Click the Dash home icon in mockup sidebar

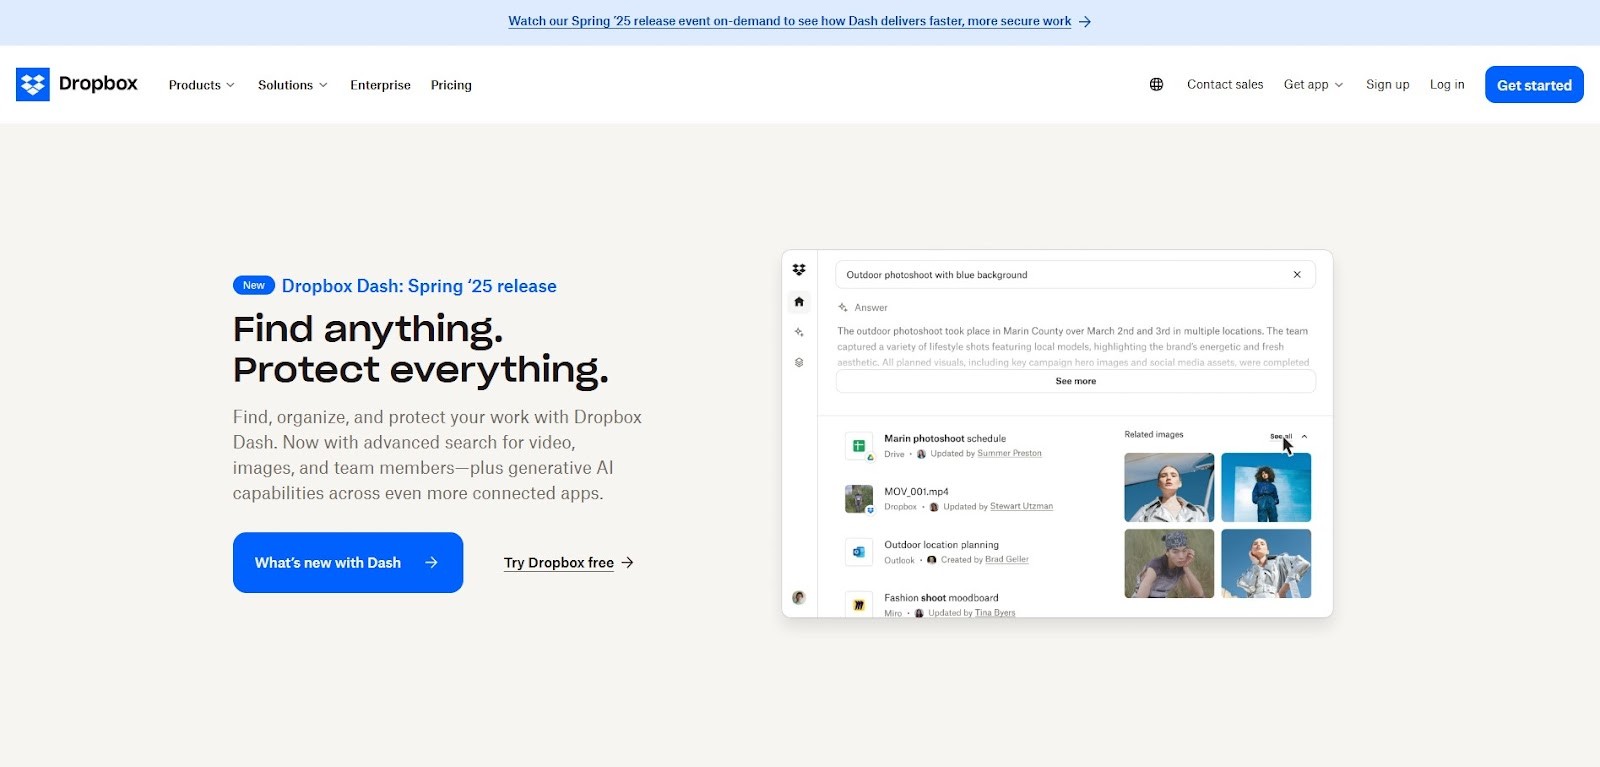[799, 301]
